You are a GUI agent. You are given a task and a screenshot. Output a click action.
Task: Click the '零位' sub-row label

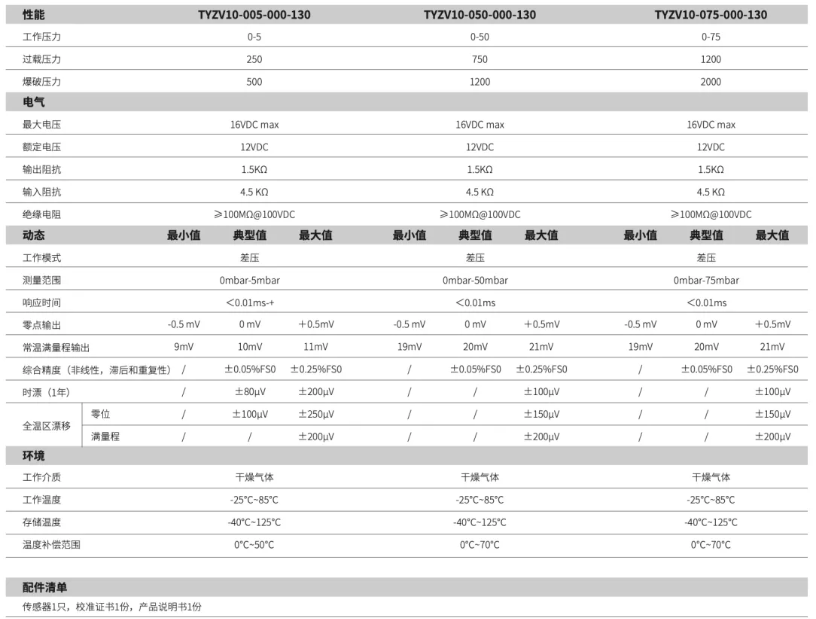[100, 414]
